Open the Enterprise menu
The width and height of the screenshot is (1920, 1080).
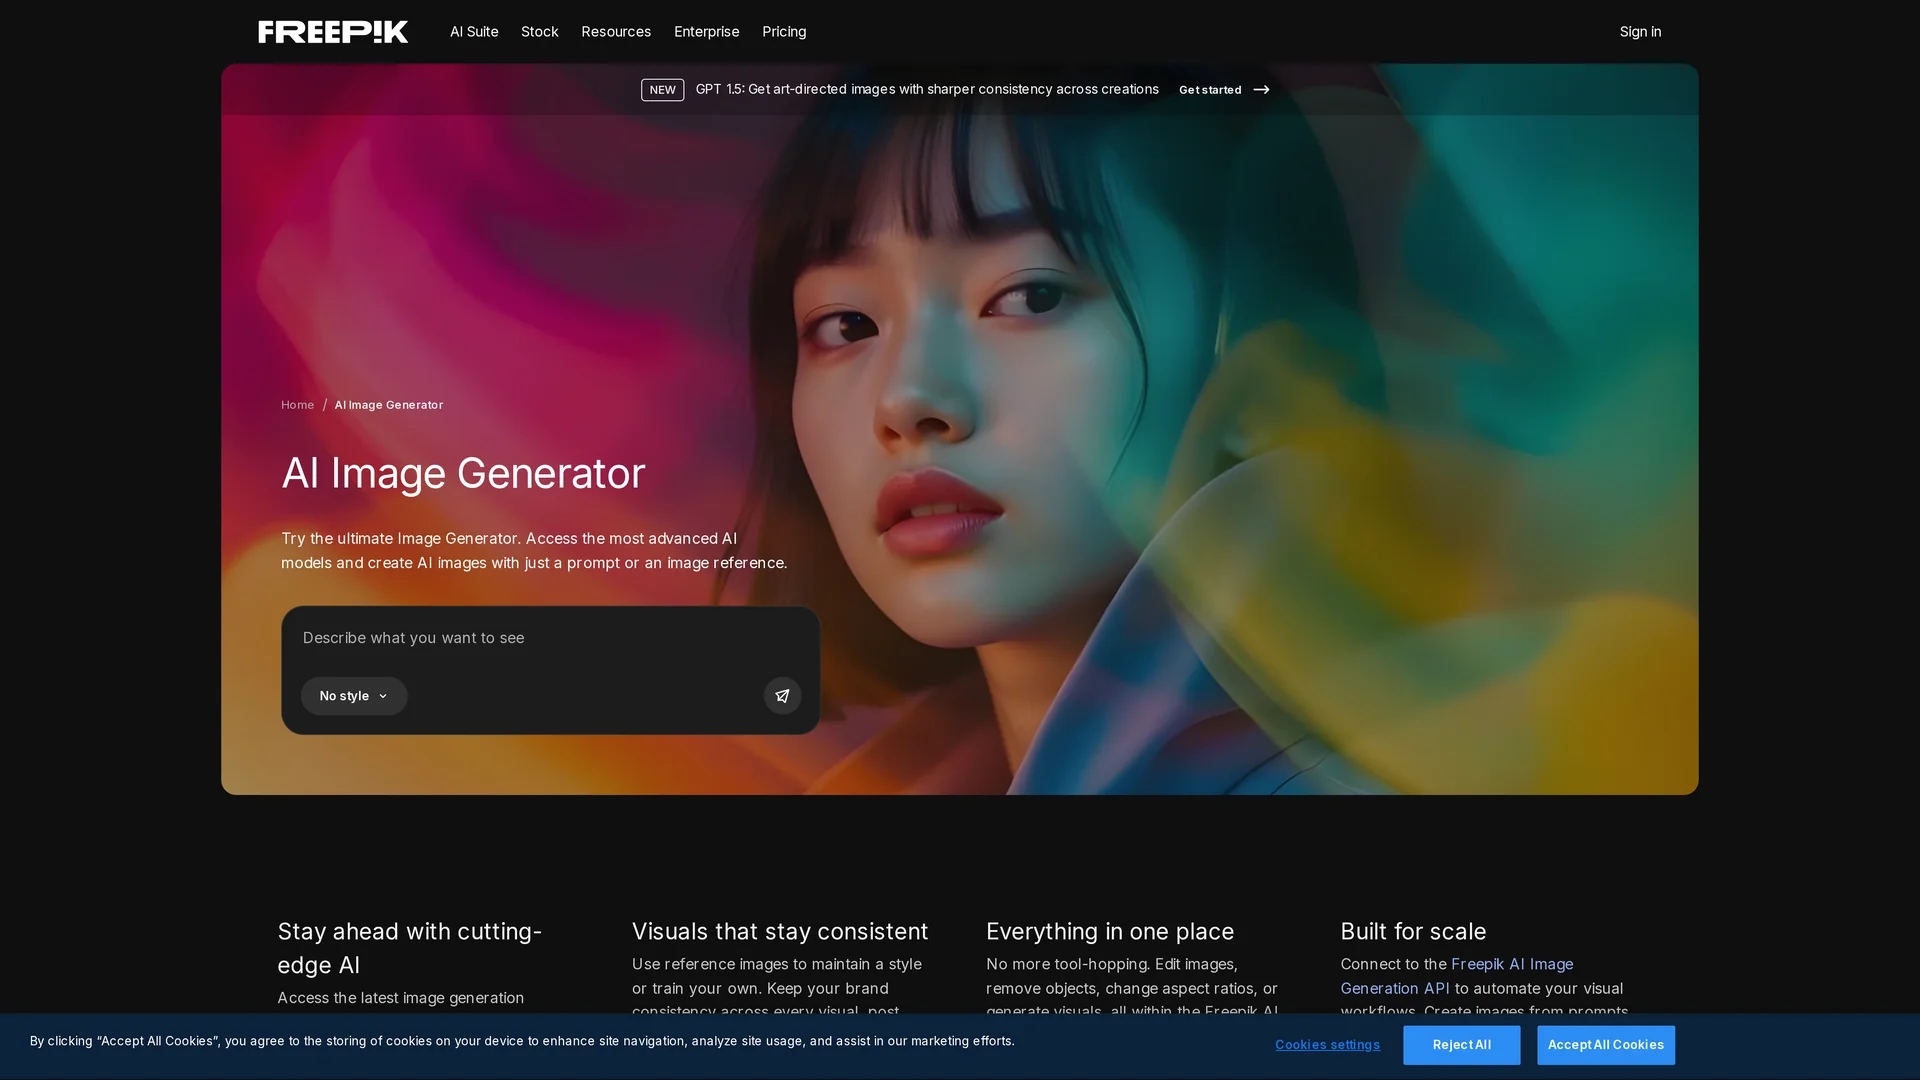click(x=707, y=32)
